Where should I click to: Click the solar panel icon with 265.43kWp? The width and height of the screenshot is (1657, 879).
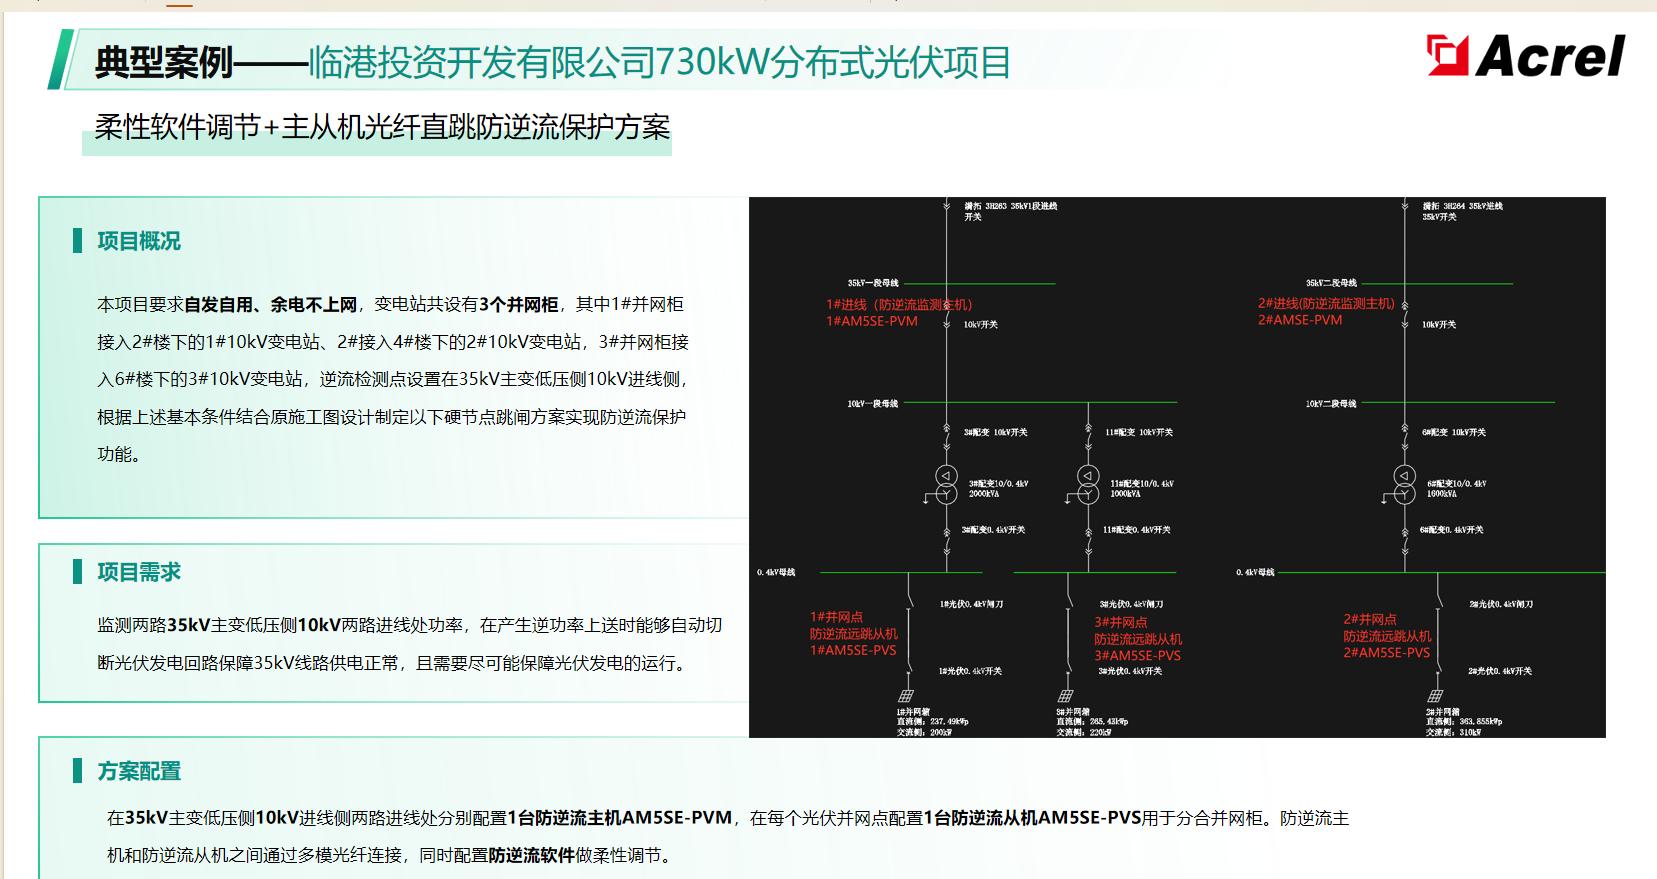tap(1066, 695)
